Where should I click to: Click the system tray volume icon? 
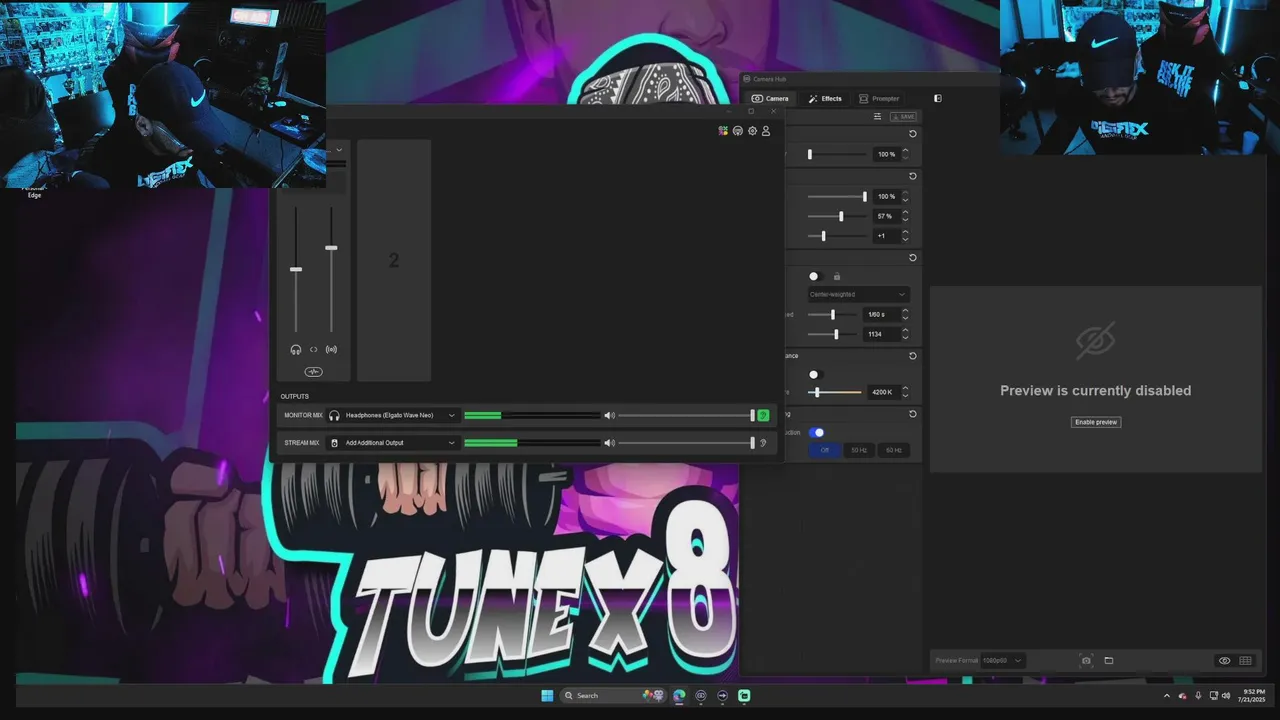point(1225,695)
